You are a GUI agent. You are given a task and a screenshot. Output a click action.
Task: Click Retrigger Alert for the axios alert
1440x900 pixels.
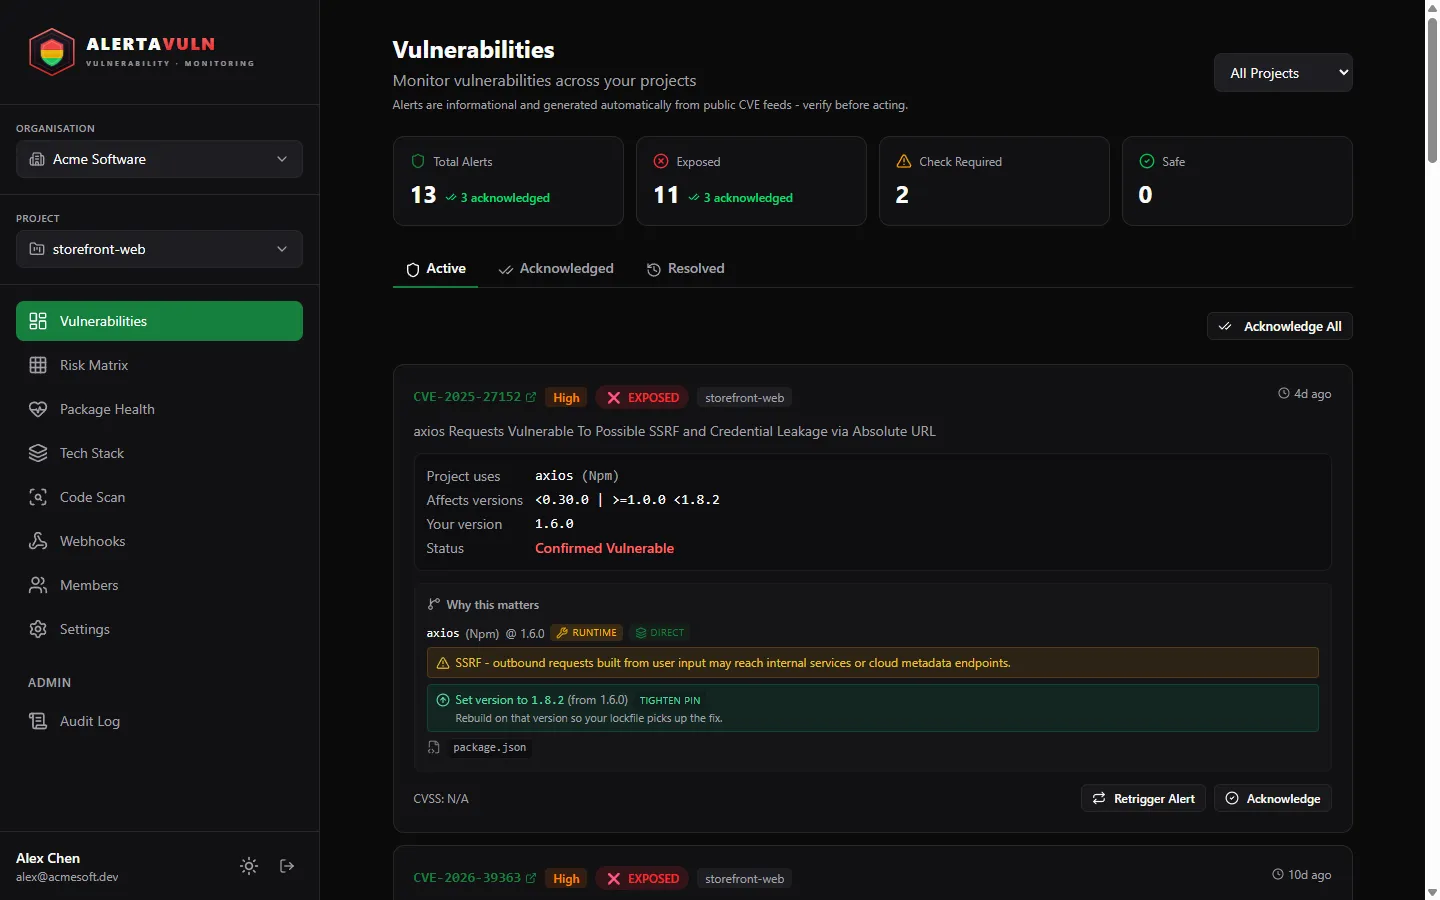[1143, 798]
